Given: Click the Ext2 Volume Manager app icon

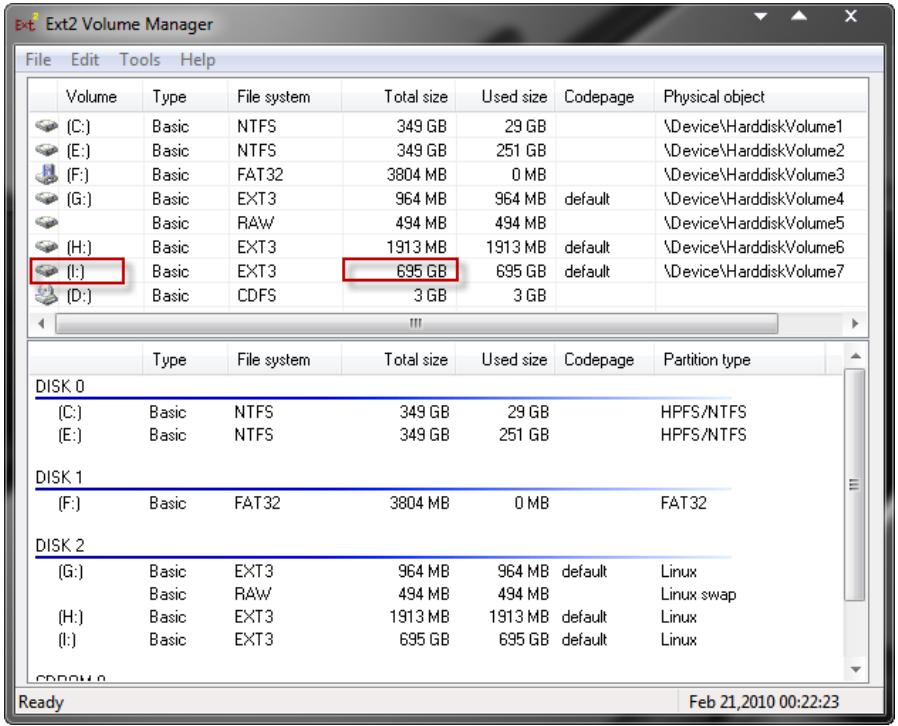Looking at the screenshot, I should [26, 24].
